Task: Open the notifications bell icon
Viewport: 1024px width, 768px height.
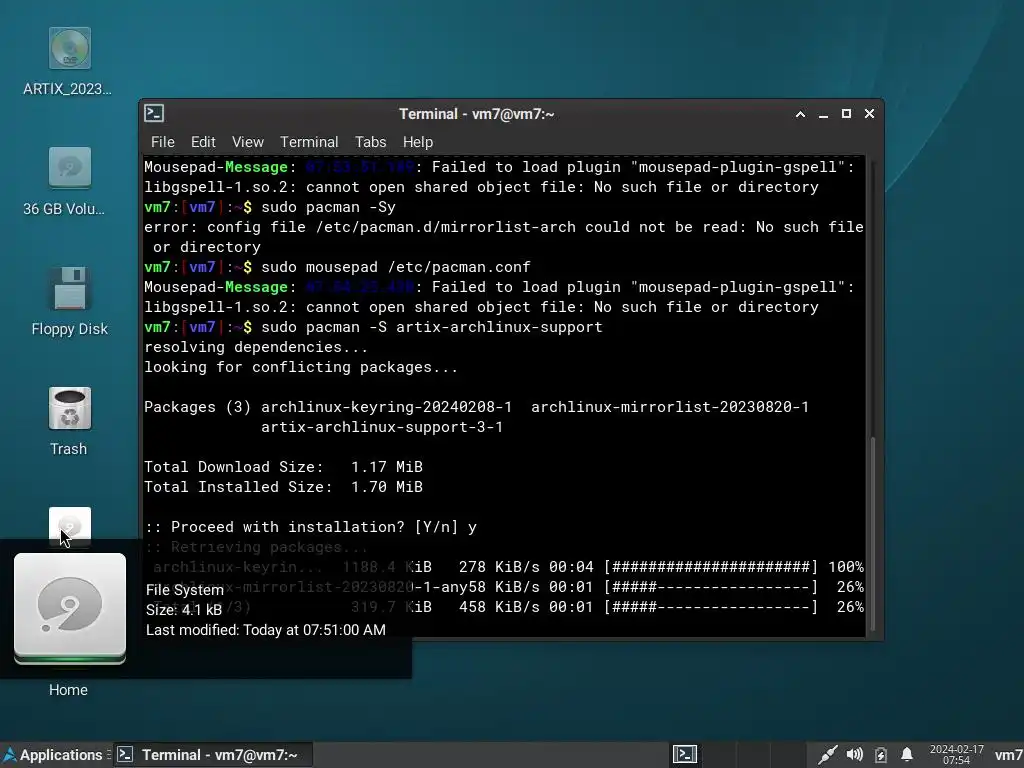Action: pyautogui.click(x=907, y=755)
